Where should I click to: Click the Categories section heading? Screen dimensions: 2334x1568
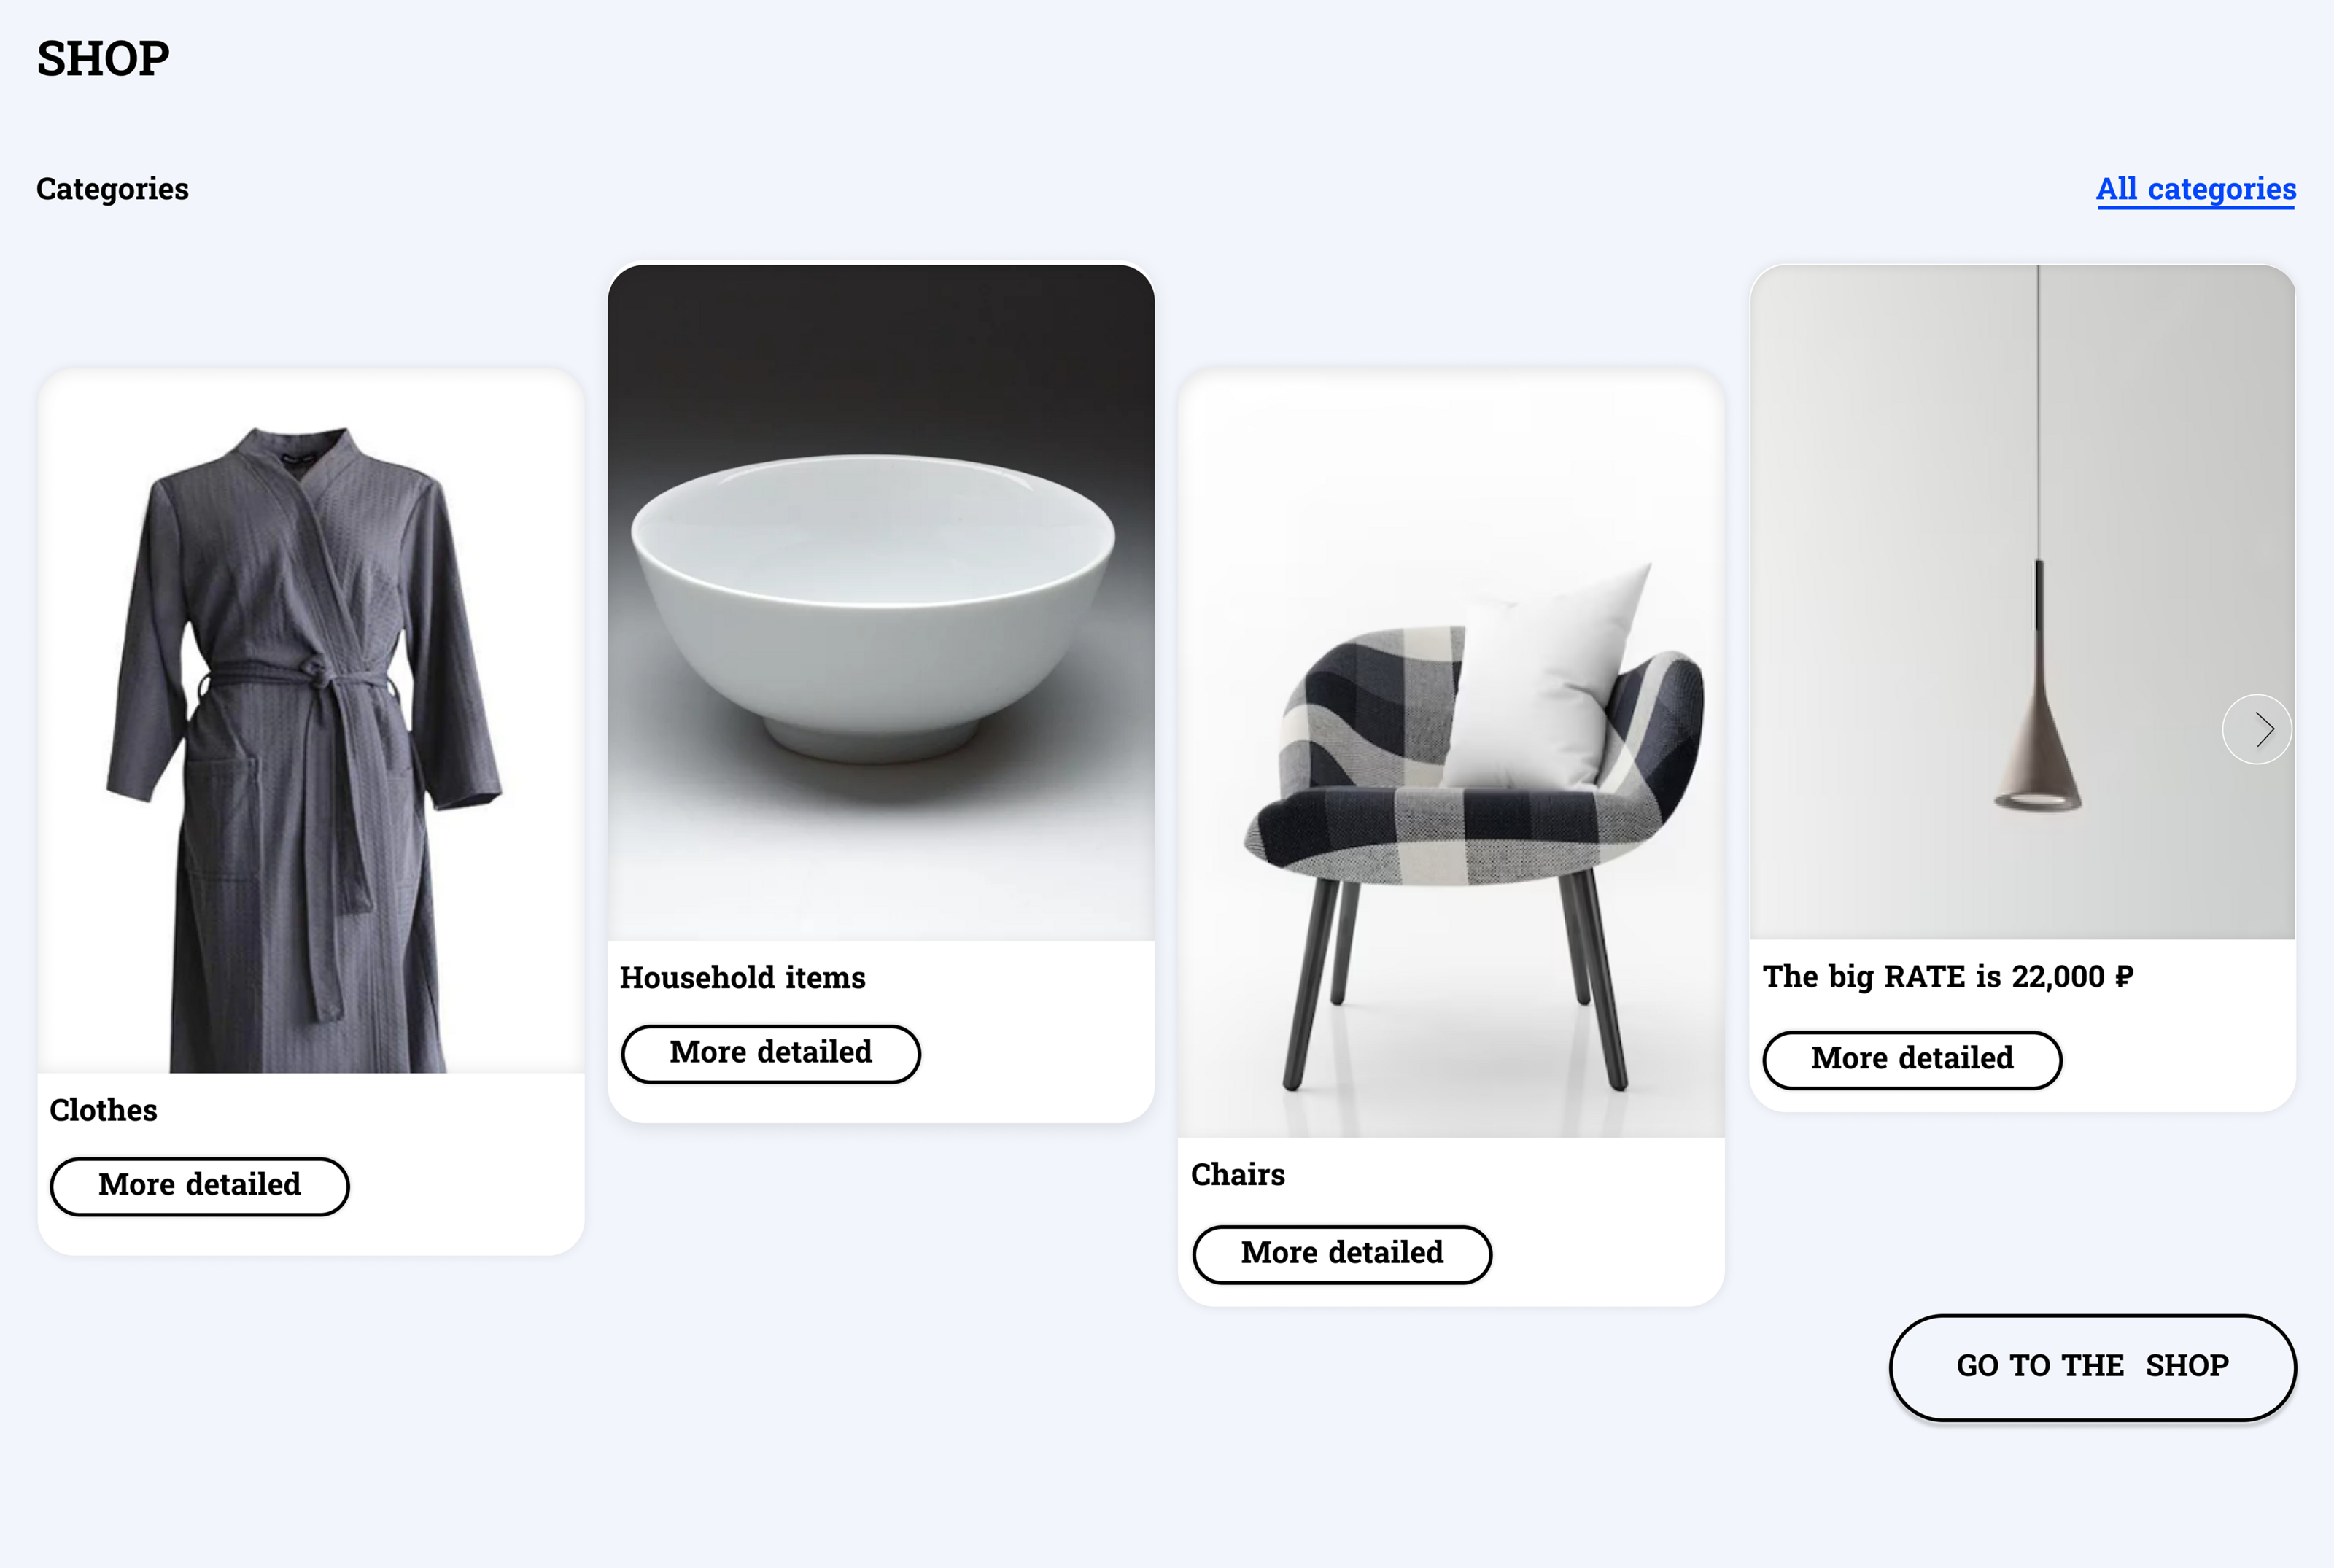[113, 189]
